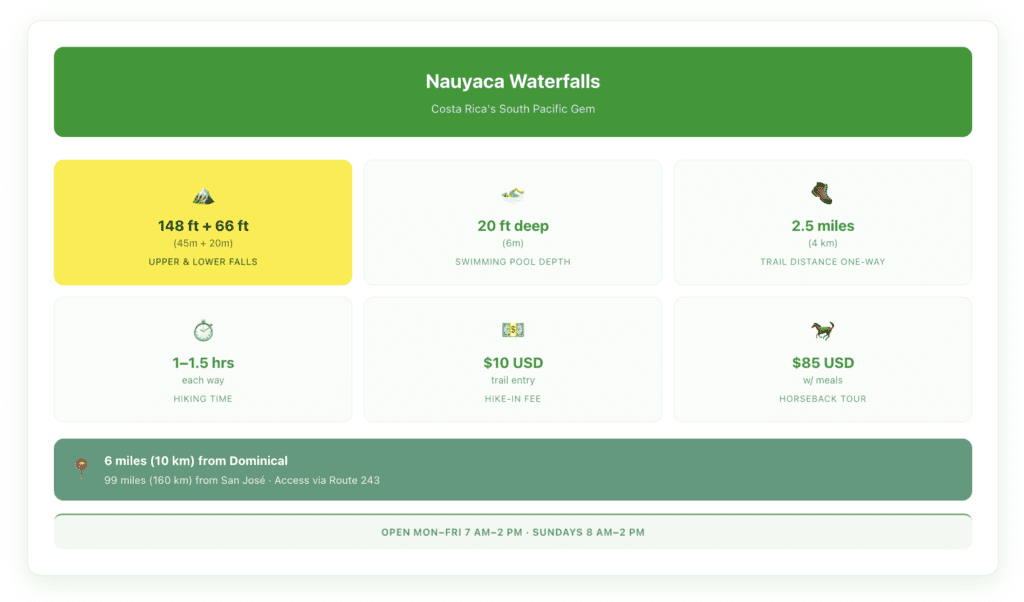Image resolution: width=1024 pixels, height=602 pixels.
Task: Click the 1–1.5 hrs hiking time value
Action: click(203, 363)
